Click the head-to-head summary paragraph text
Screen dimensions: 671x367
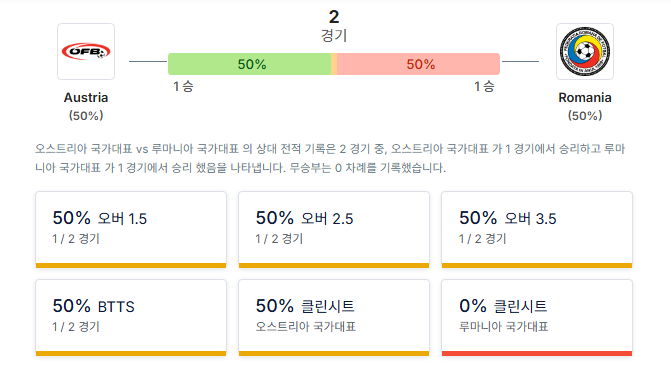330,158
